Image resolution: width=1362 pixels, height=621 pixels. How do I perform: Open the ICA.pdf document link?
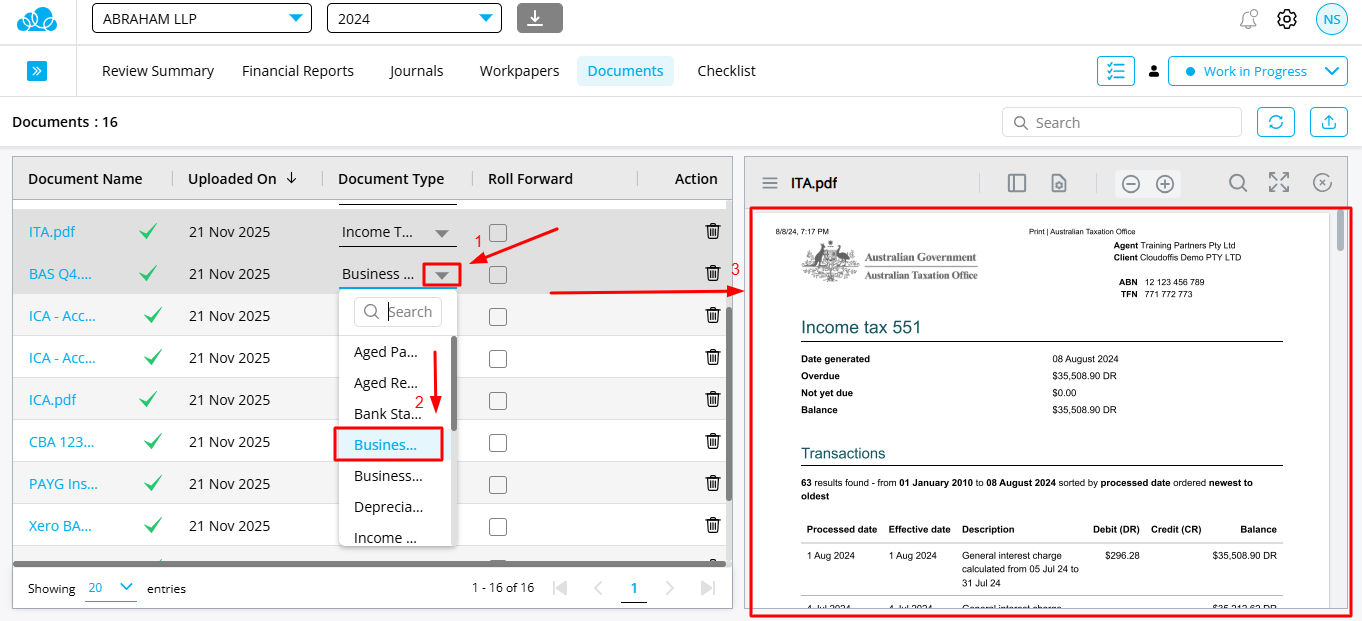point(53,400)
